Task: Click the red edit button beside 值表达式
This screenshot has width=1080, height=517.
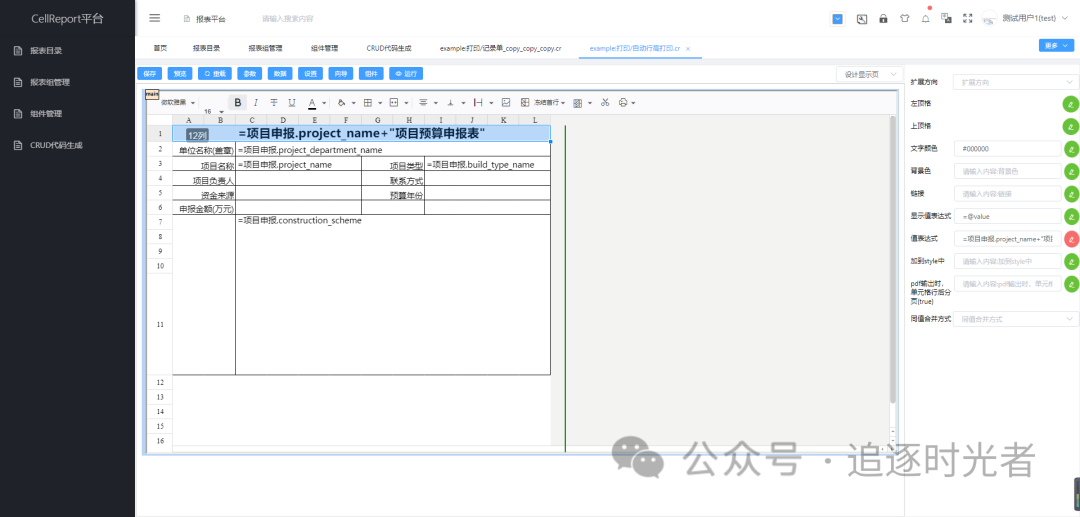Action: 1071,239
